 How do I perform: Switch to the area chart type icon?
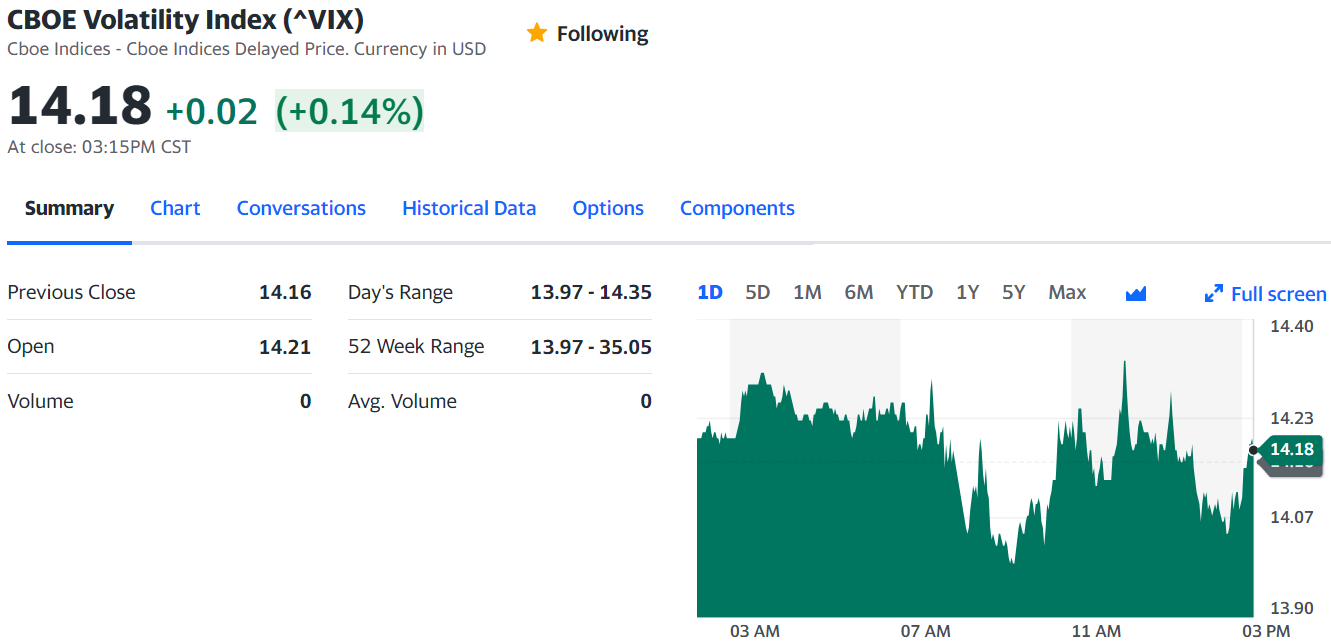pos(1135,293)
